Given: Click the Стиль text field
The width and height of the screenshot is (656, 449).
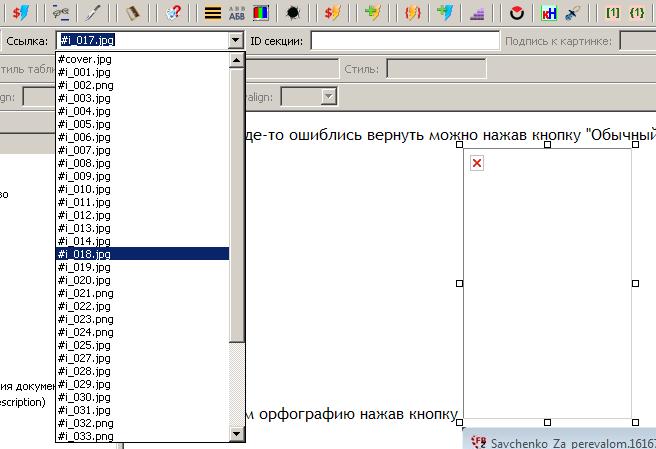Looking at the screenshot, I should click(435, 69).
